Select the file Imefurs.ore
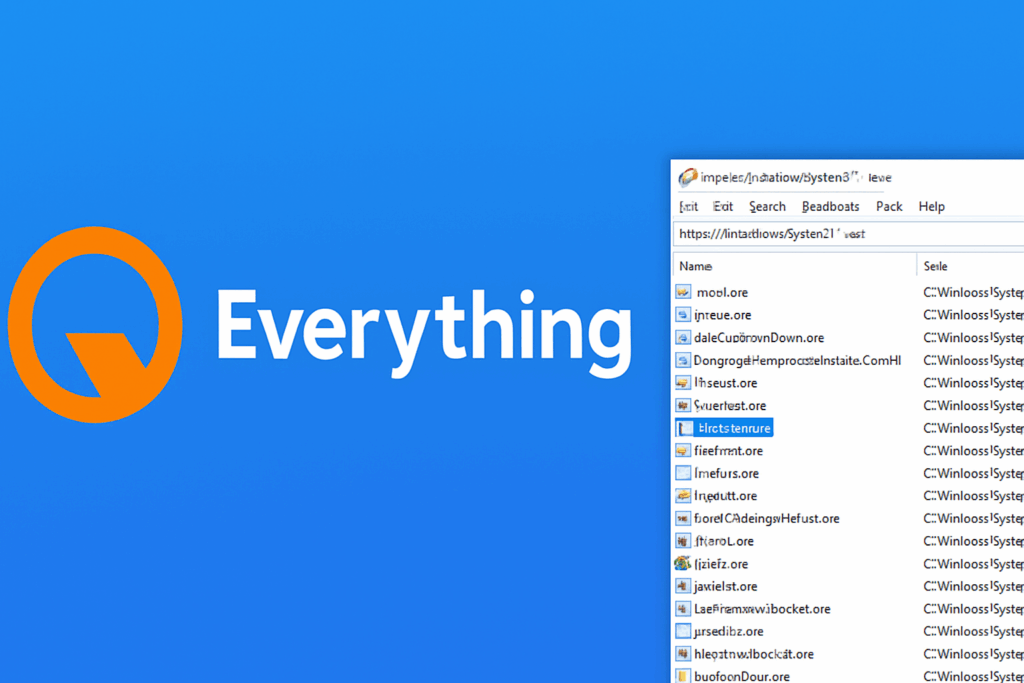Screen dimensions: 1024x683 pos(727,472)
